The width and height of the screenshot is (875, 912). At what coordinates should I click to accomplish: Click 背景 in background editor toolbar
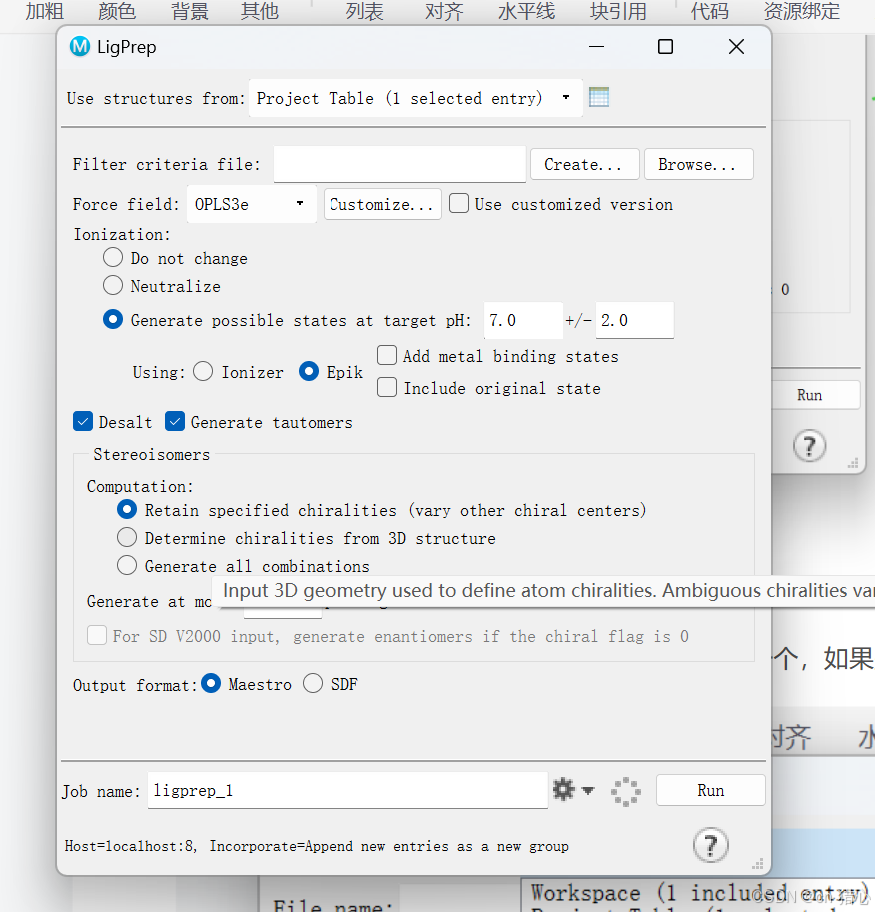(x=189, y=11)
